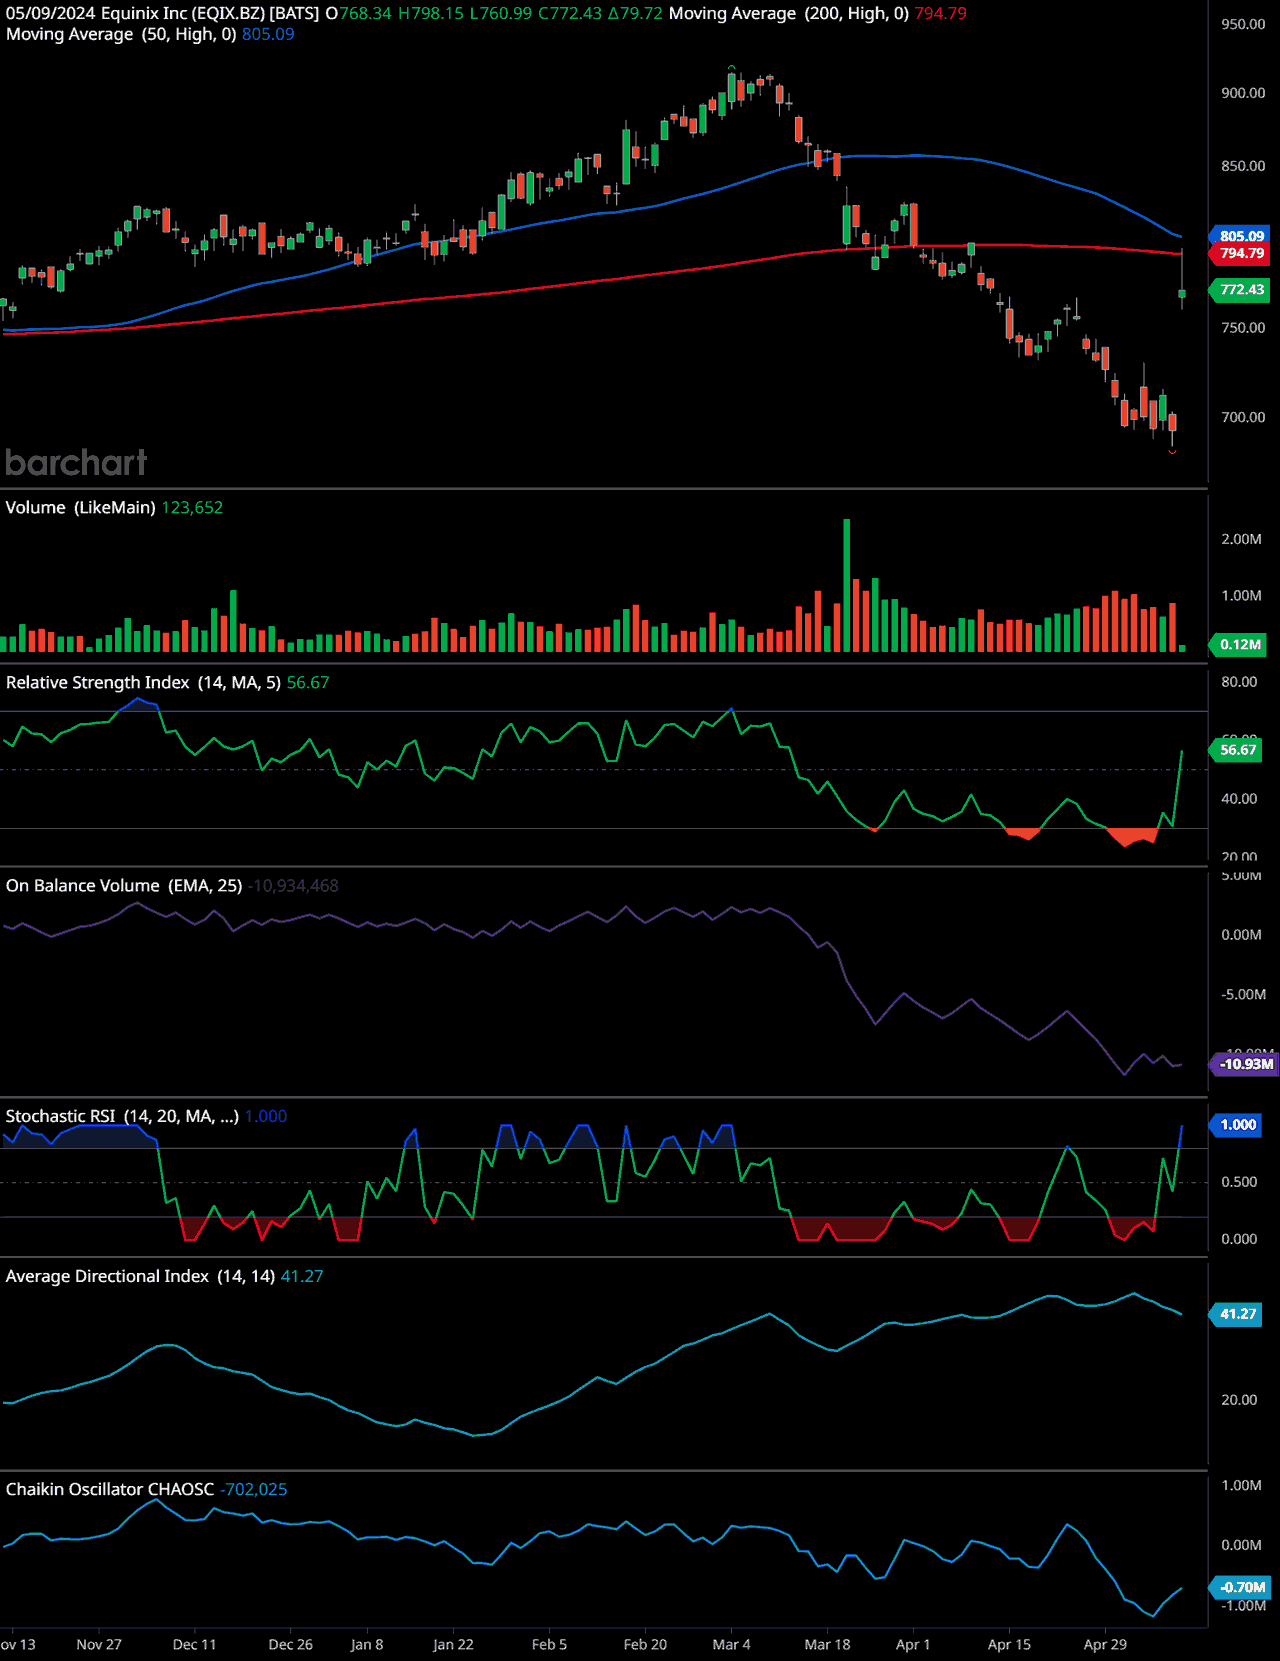Click the Apr 15 date label
Image resolution: width=1280 pixels, height=1661 pixels.
coord(1009,1645)
